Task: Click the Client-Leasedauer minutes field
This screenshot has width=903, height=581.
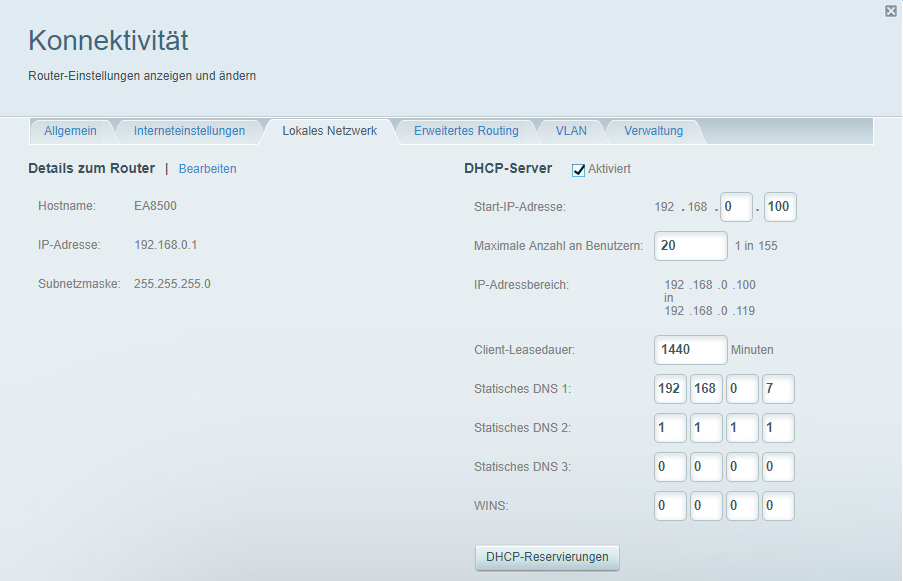Action: point(690,350)
